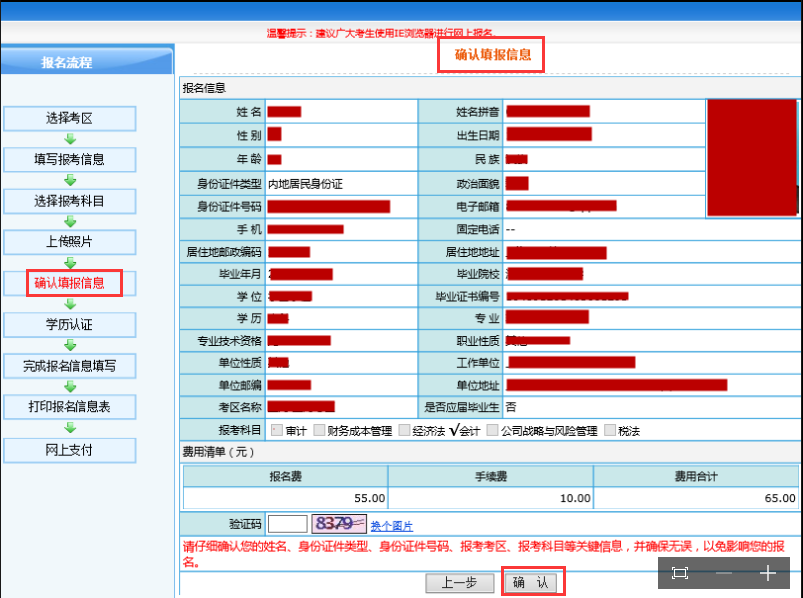Click the 8379 captcha image
This screenshot has height=598, width=803.
point(337,524)
